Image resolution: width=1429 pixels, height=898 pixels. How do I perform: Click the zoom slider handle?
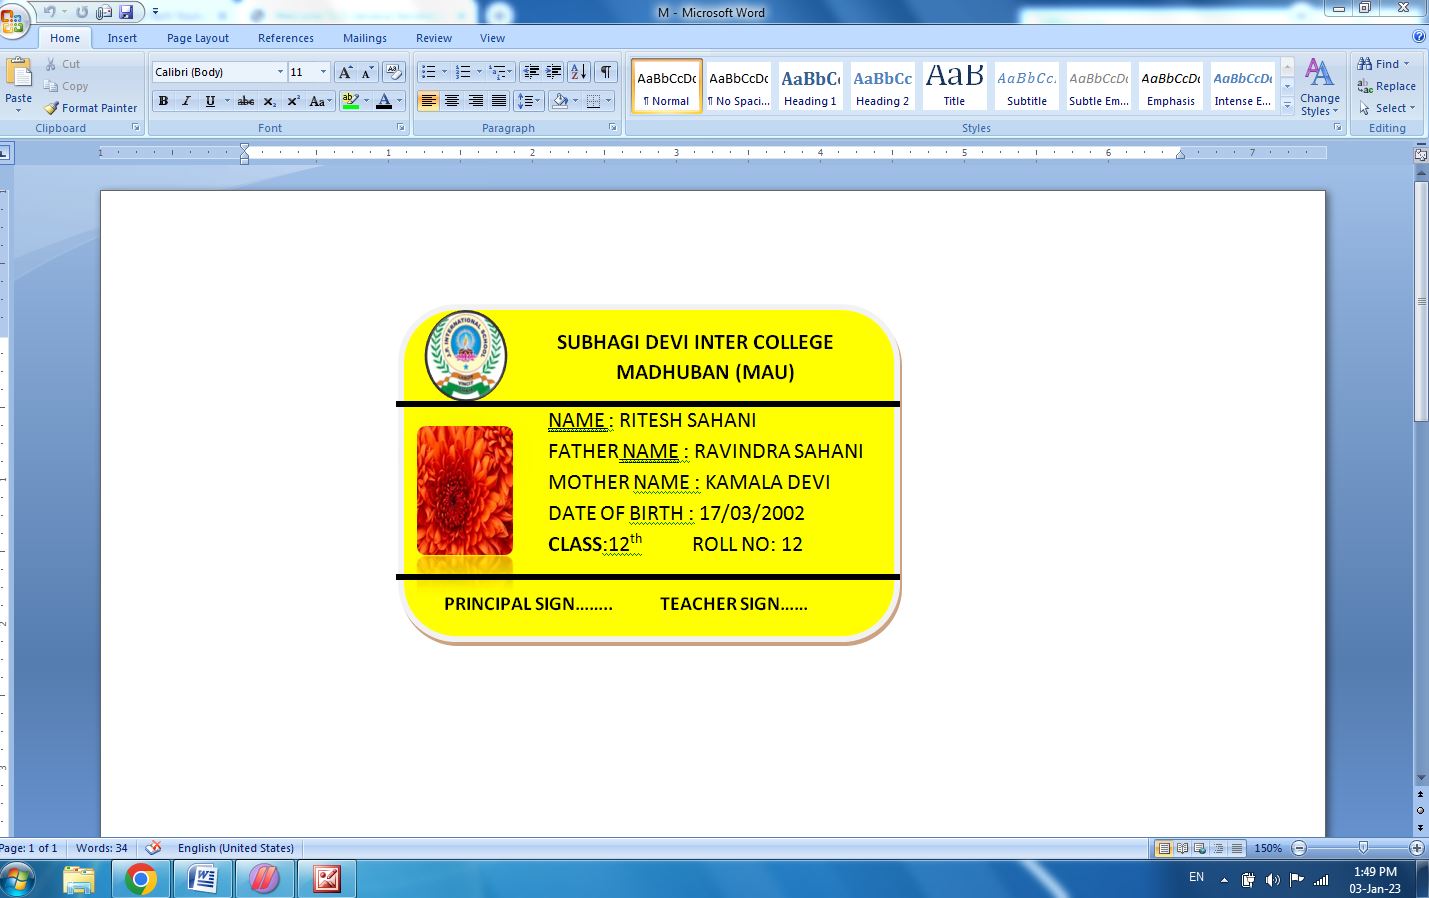click(1363, 848)
